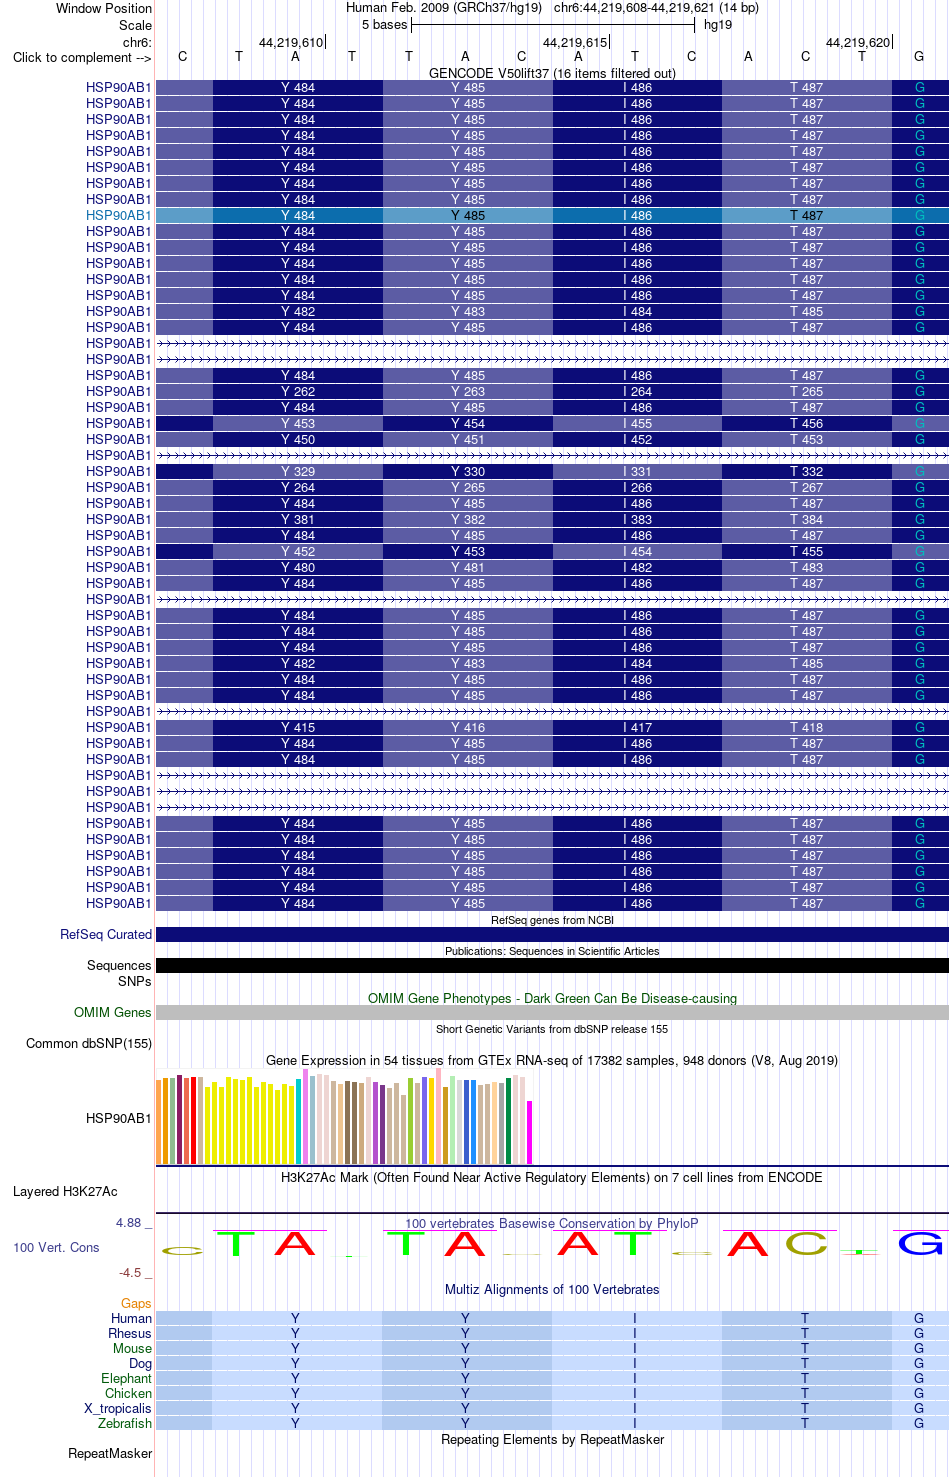Click codon cell T 332

click(807, 471)
